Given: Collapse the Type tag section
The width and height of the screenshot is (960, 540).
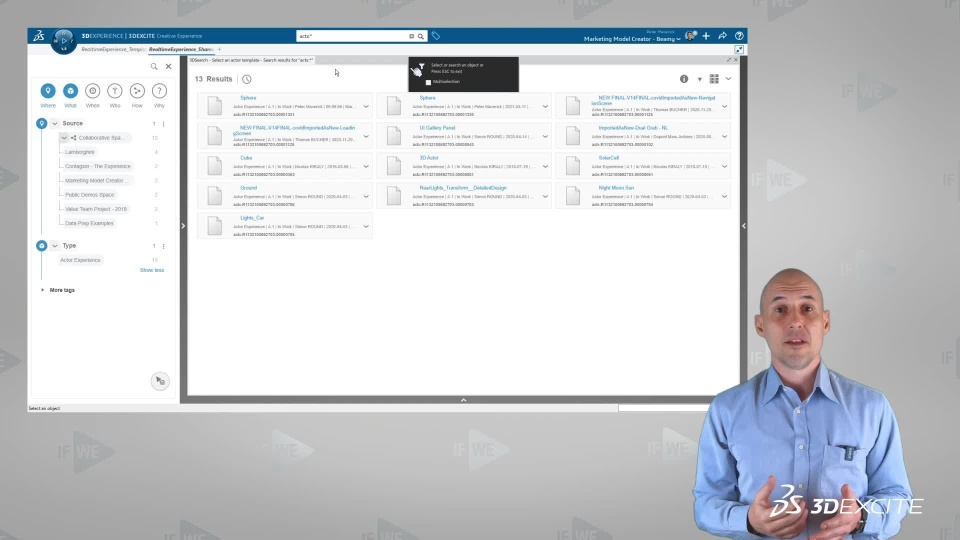Looking at the screenshot, I should [54, 246].
